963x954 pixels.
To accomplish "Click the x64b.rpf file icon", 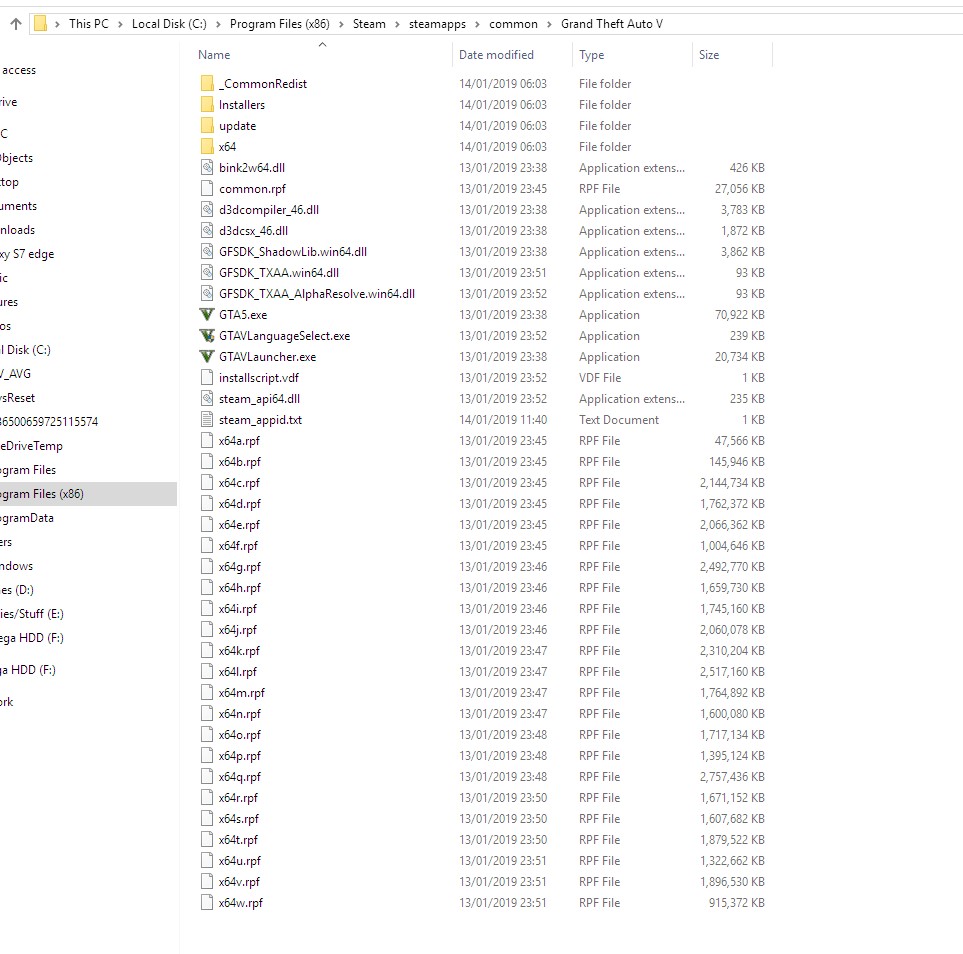I will (x=208, y=461).
